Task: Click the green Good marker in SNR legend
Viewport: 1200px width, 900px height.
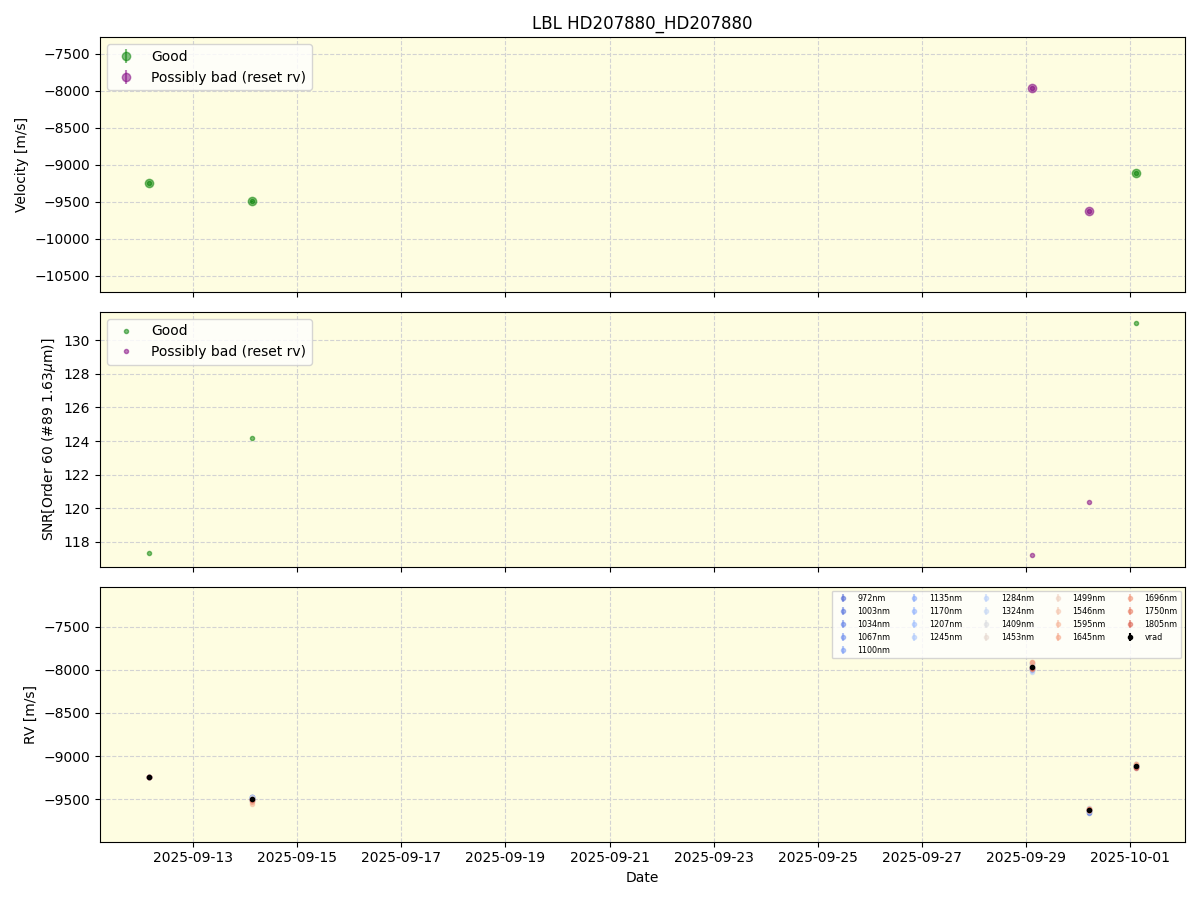Action: click(126, 331)
